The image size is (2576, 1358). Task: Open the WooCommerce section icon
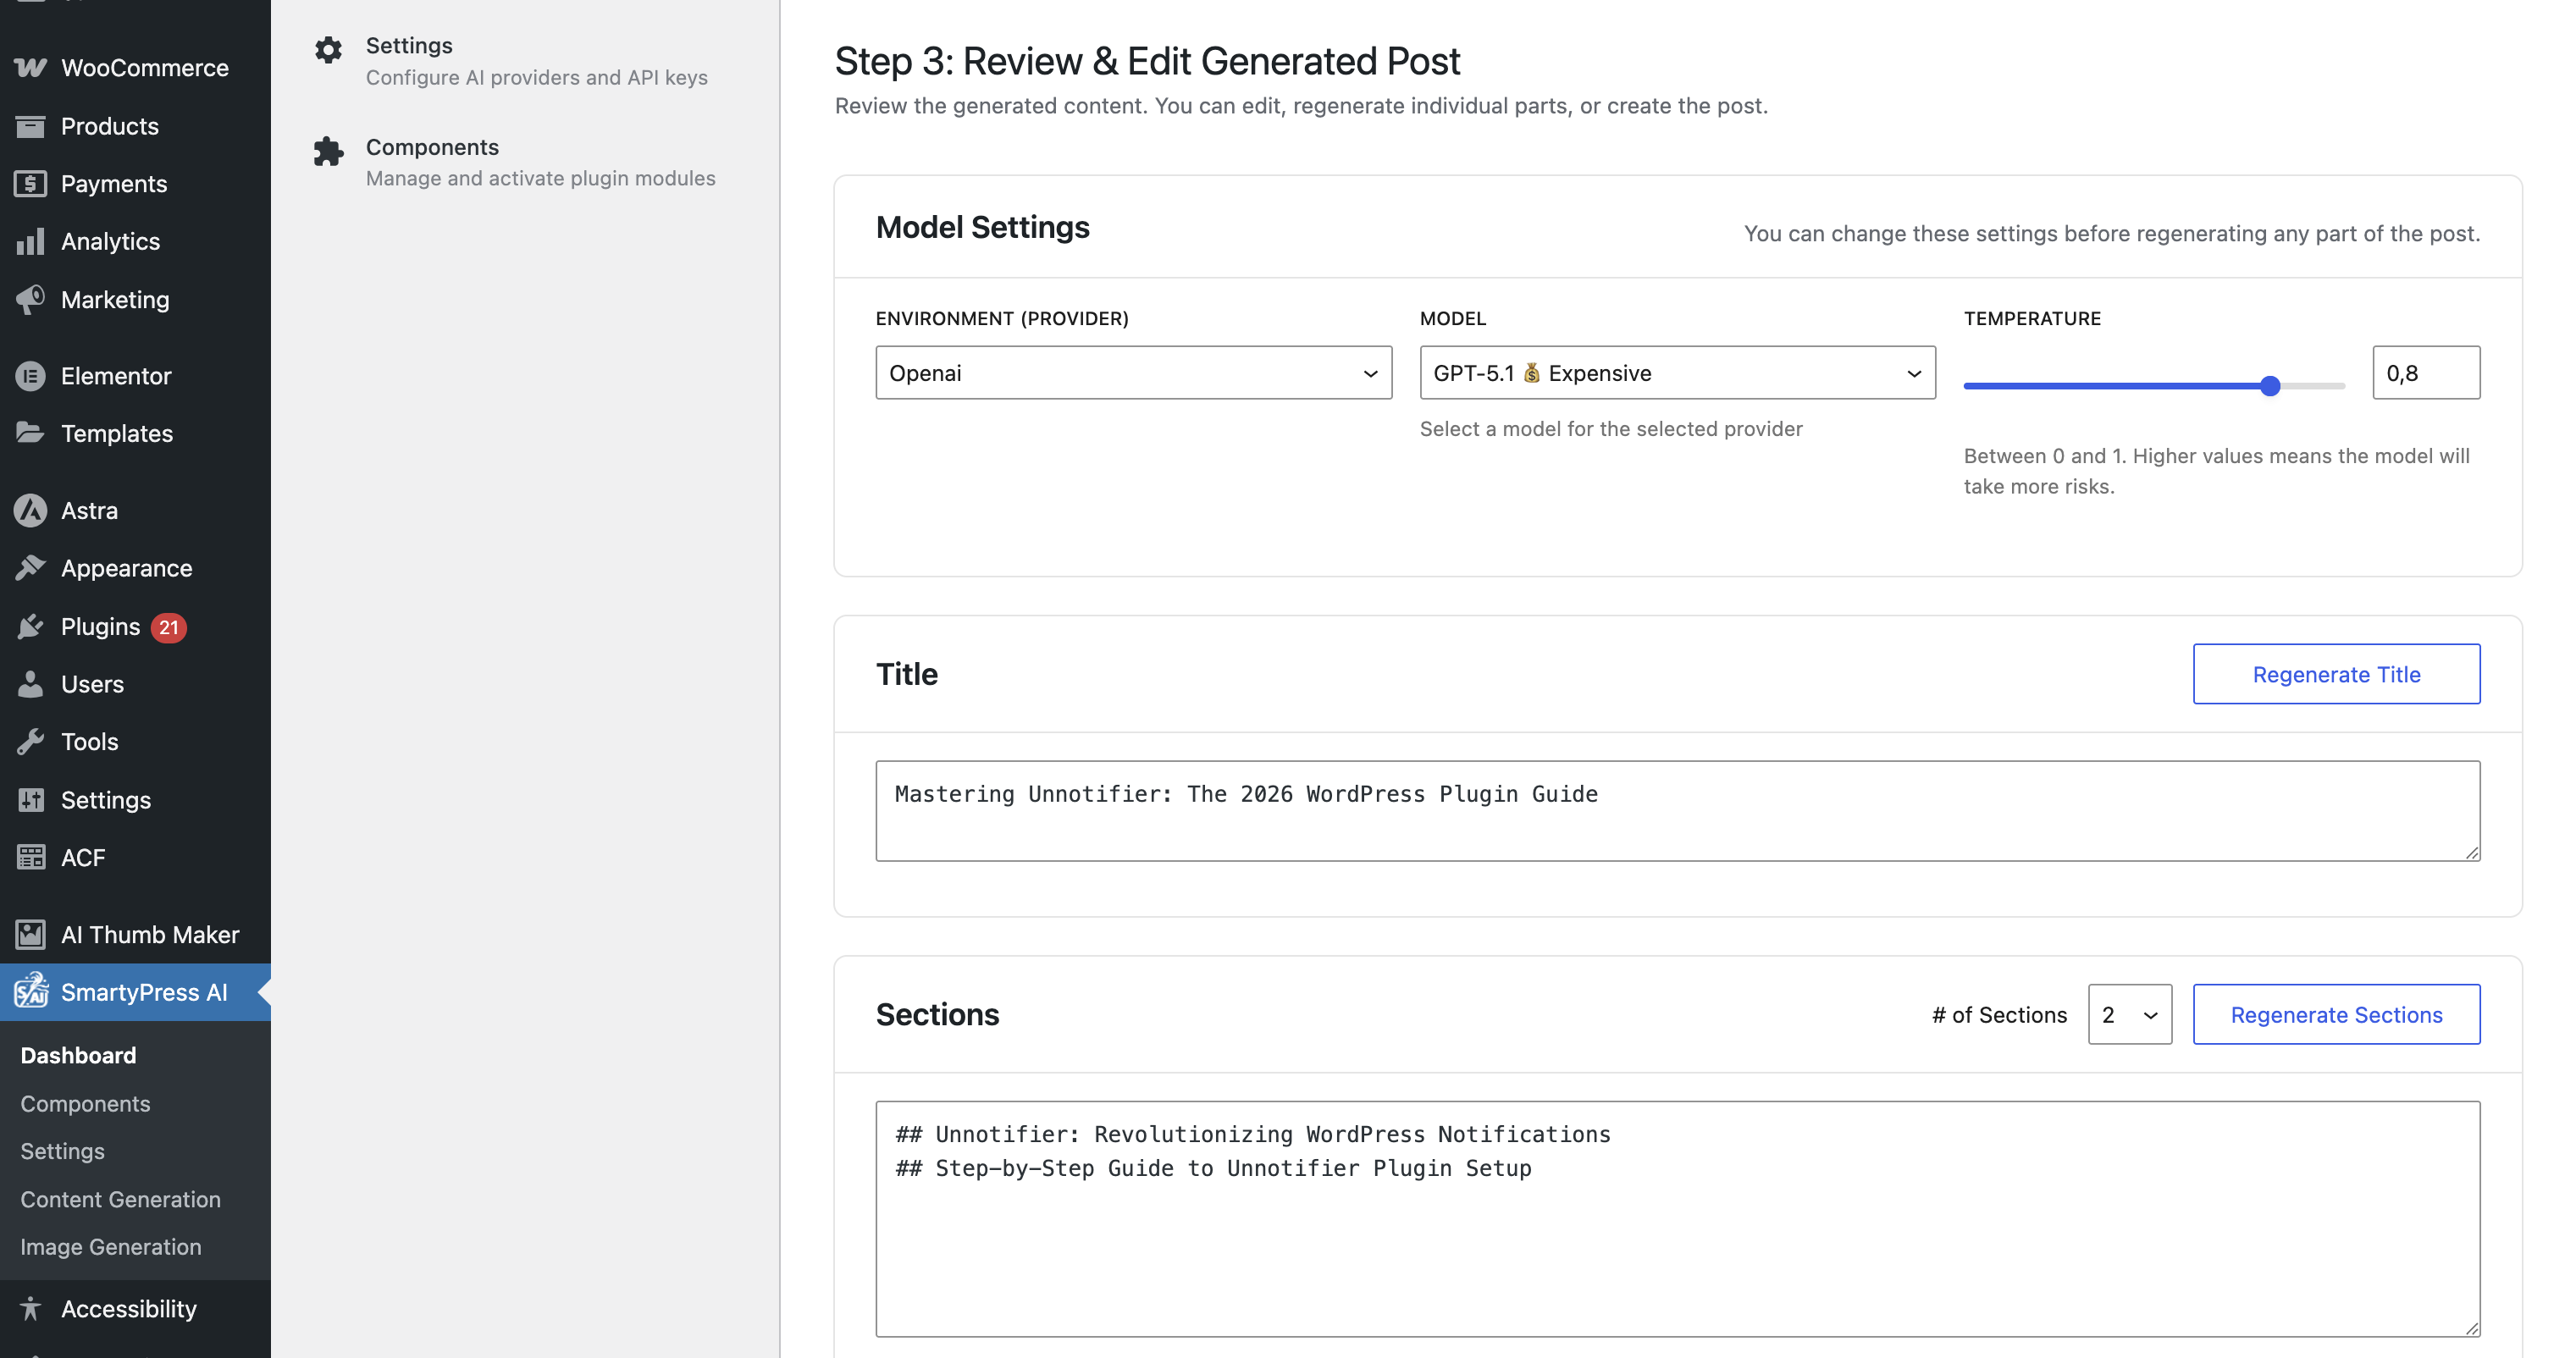click(x=30, y=67)
